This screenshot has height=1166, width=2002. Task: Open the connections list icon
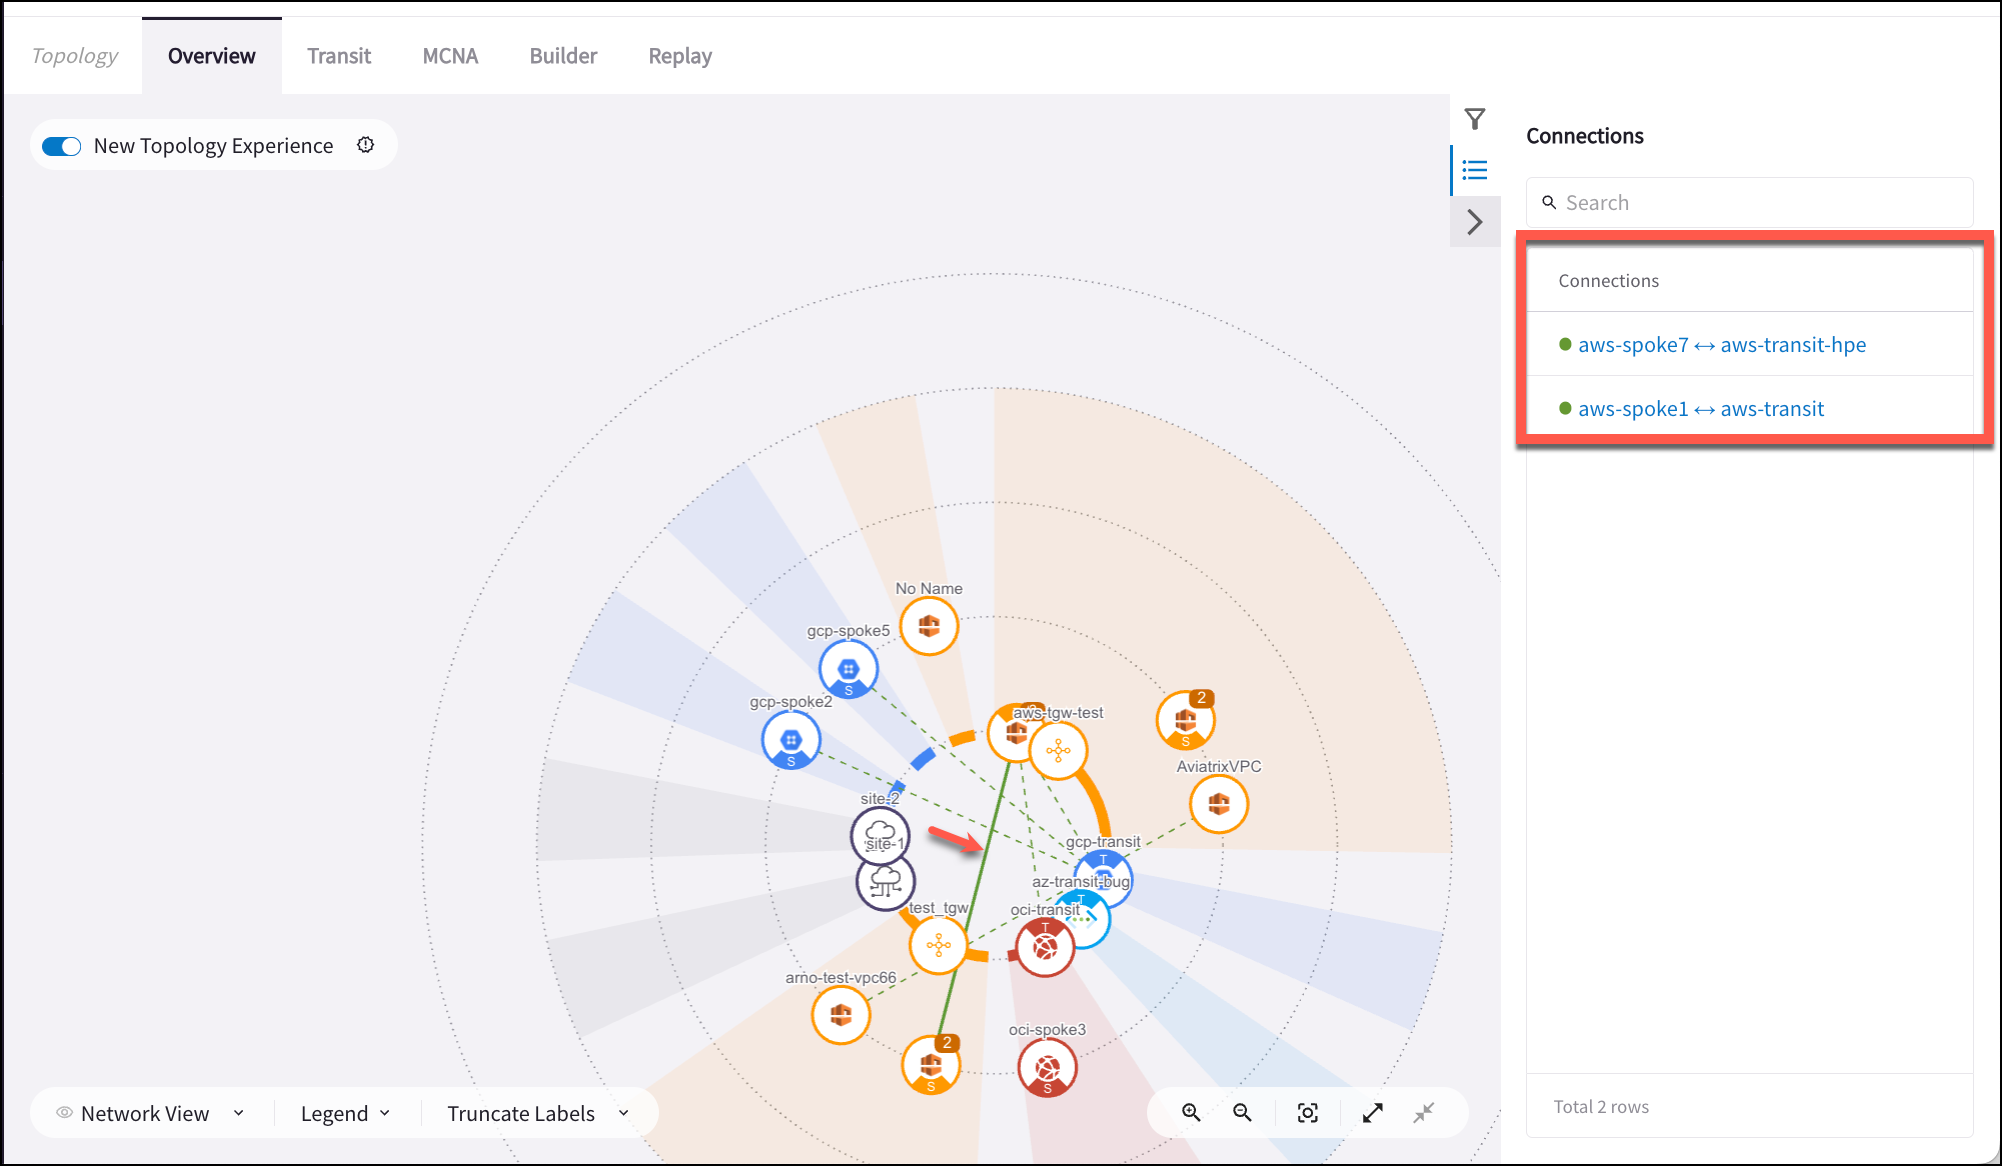point(1475,170)
